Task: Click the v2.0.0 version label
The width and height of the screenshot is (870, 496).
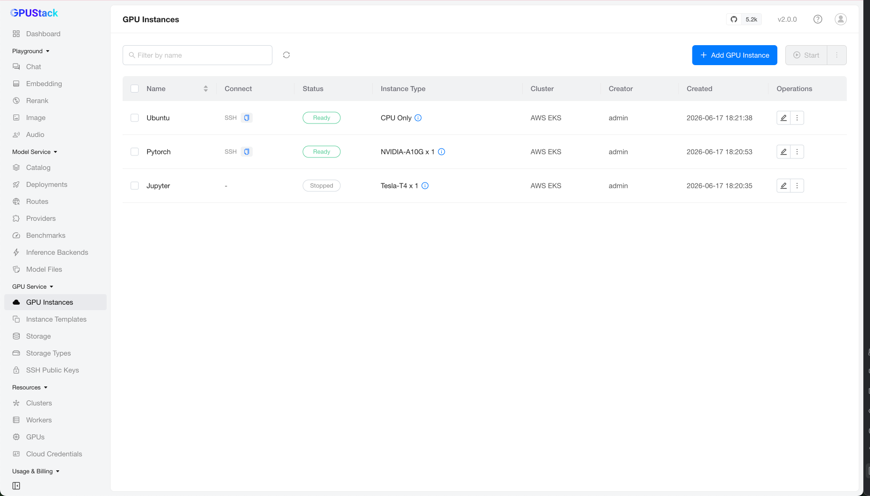Action: pyautogui.click(x=787, y=19)
